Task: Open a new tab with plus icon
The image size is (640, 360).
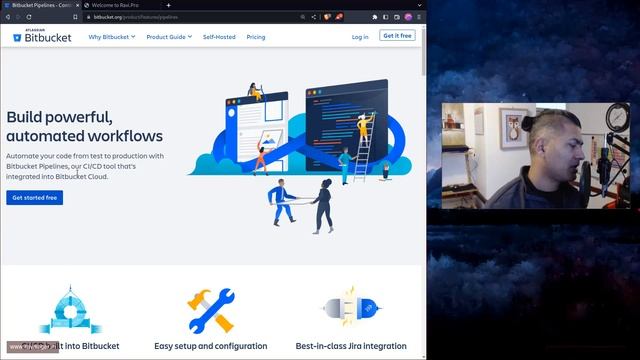Action: point(169,5)
